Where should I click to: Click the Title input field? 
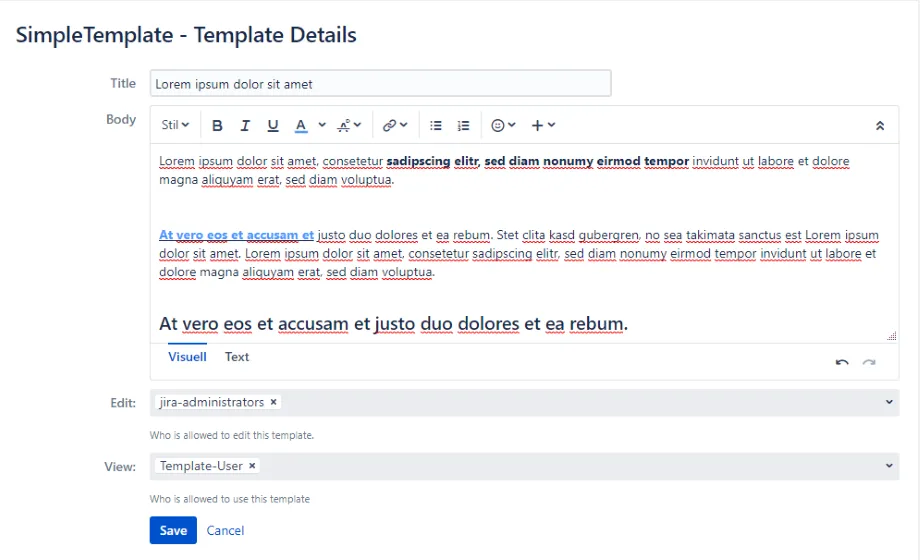(x=380, y=83)
